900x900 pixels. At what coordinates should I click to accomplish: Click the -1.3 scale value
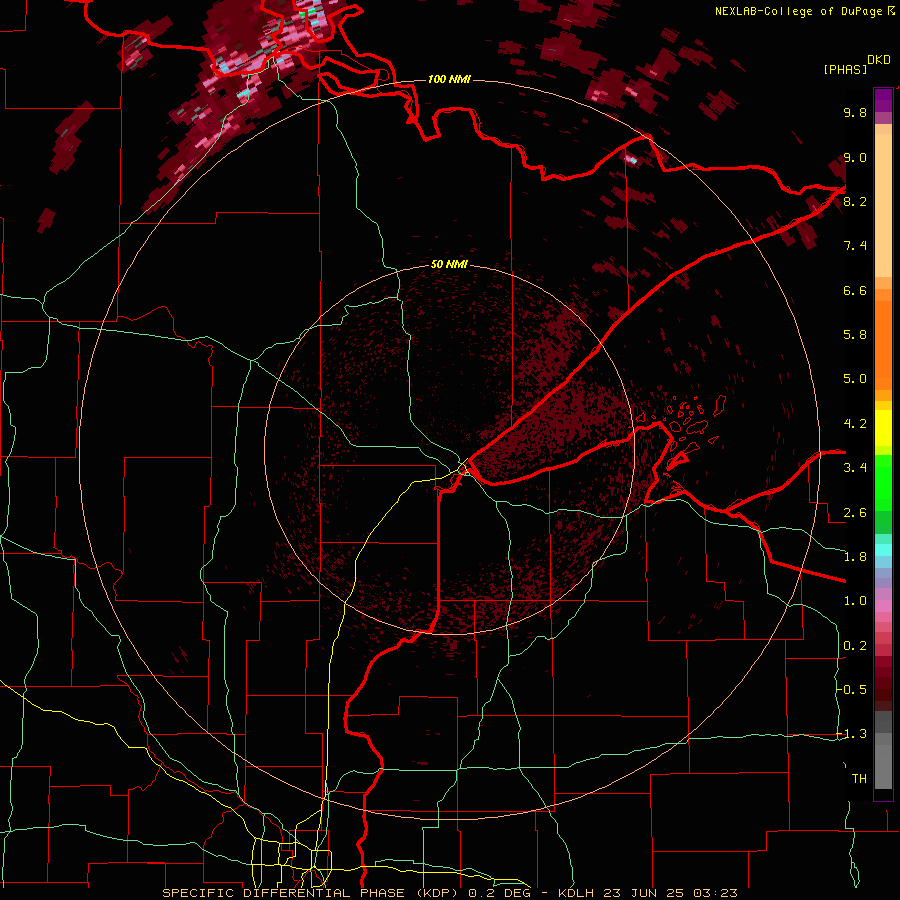click(x=852, y=734)
